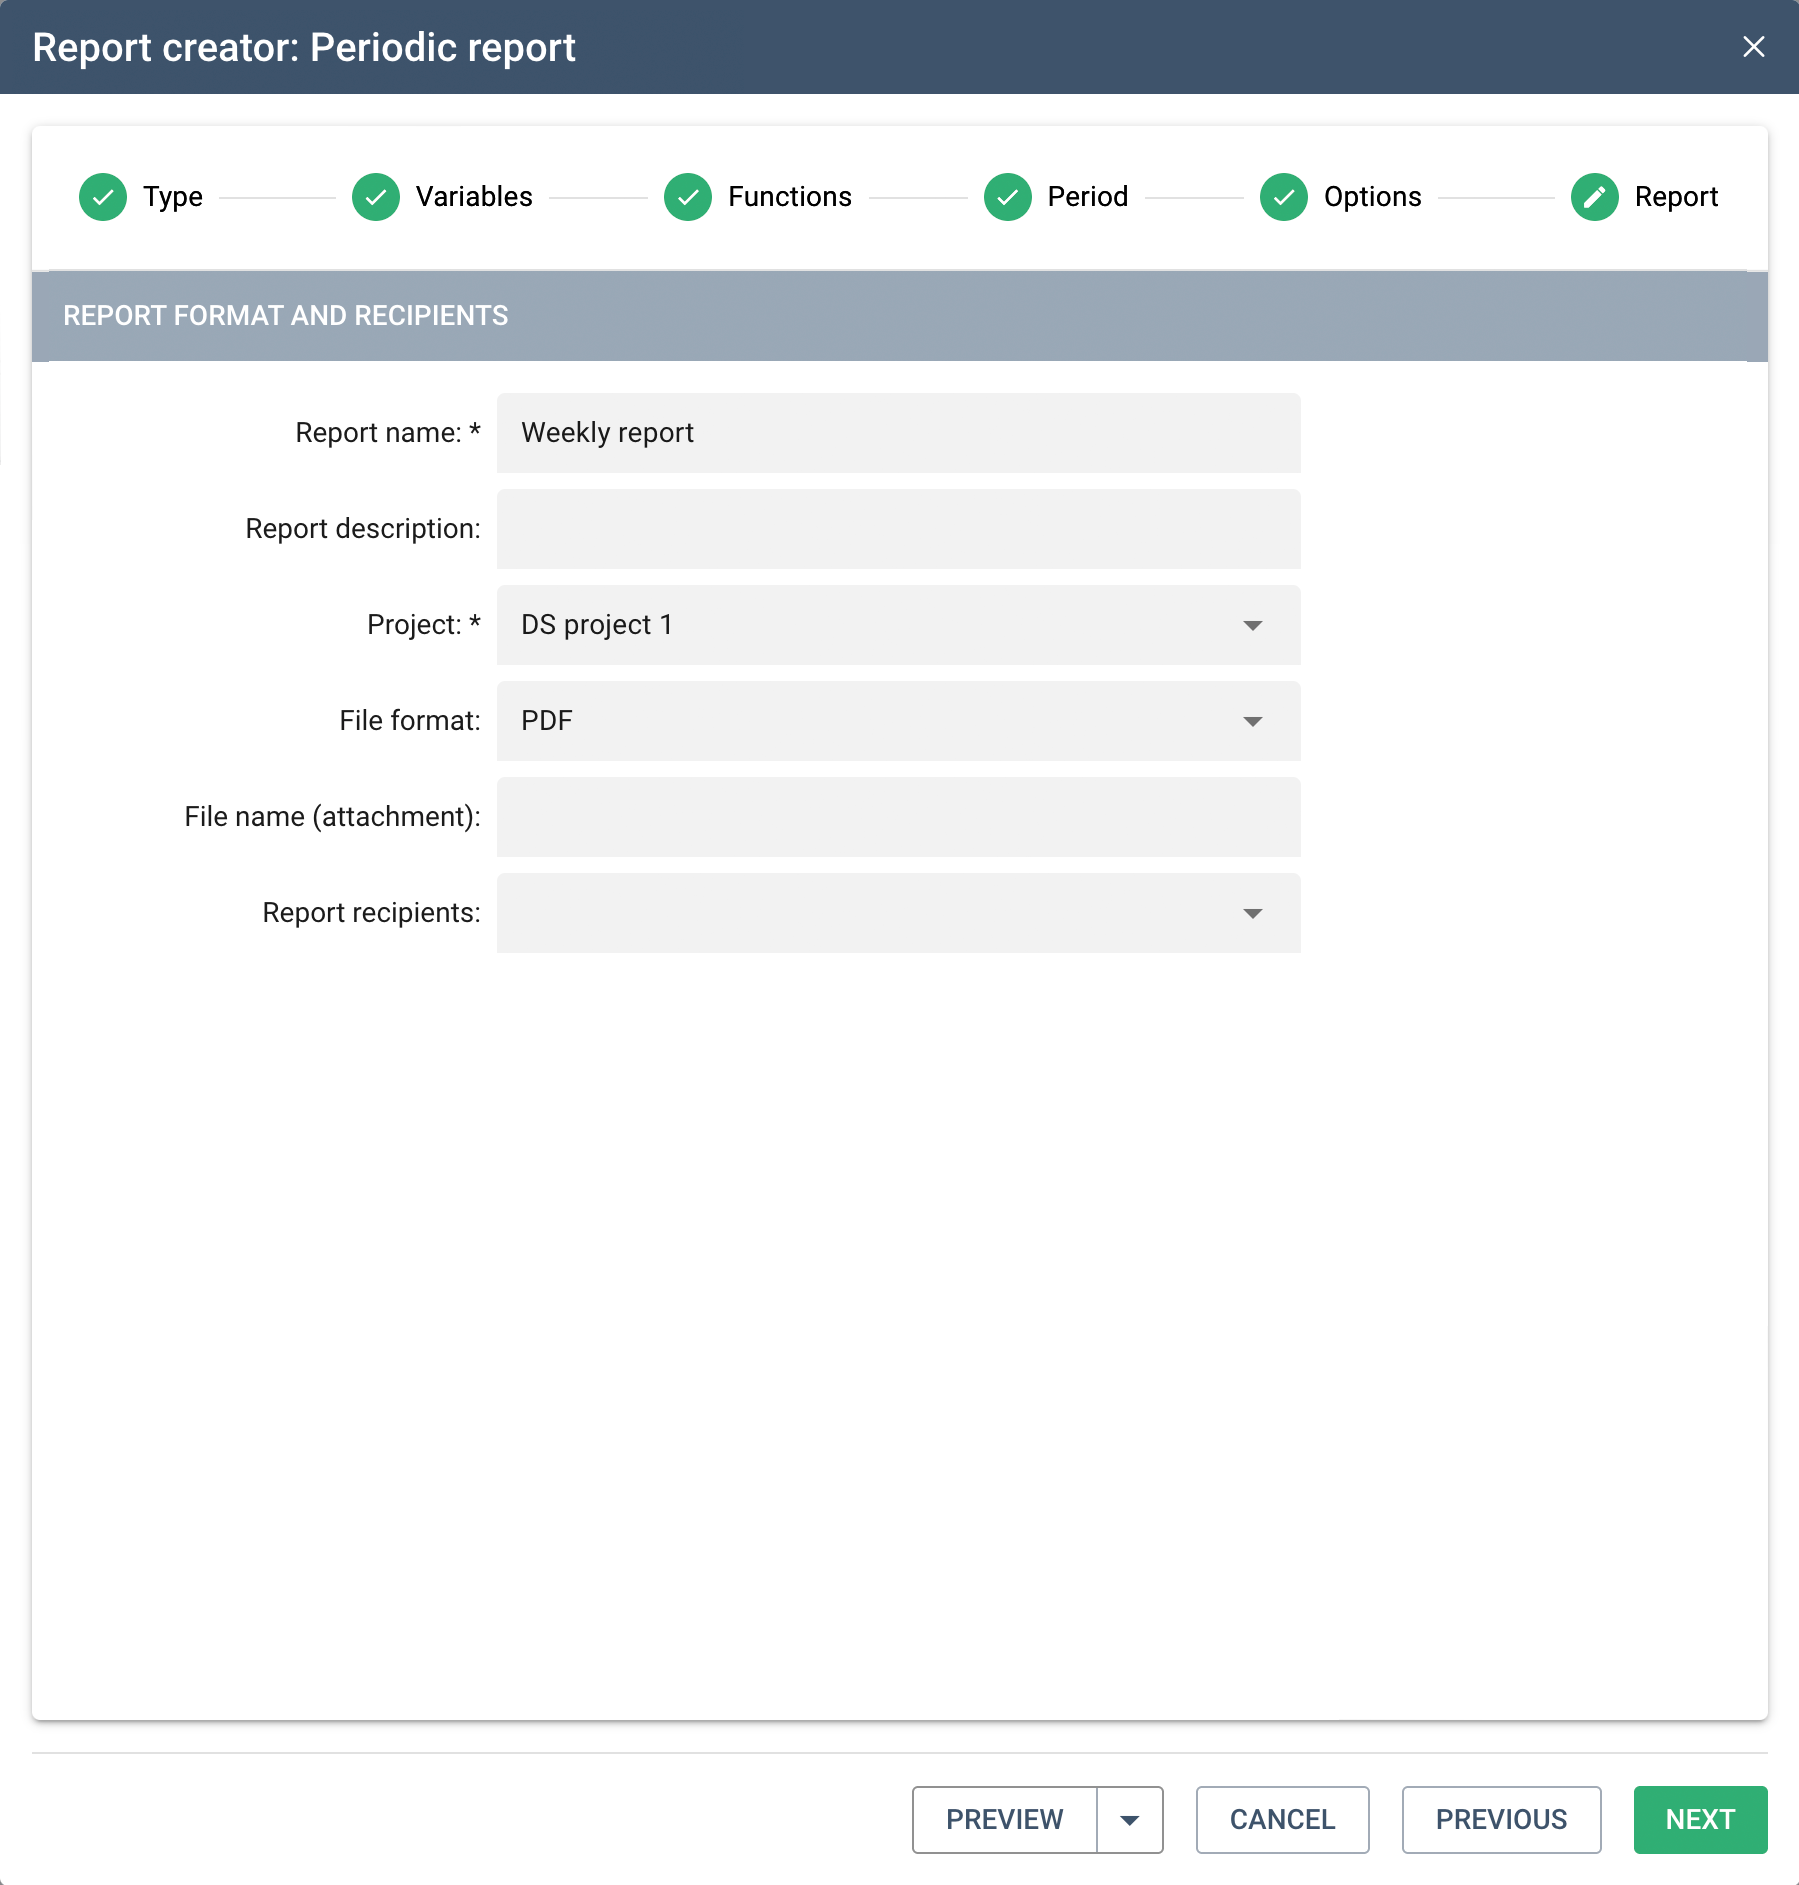Click the PREVIEW button
This screenshot has width=1799, height=1885.
(x=1005, y=1820)
